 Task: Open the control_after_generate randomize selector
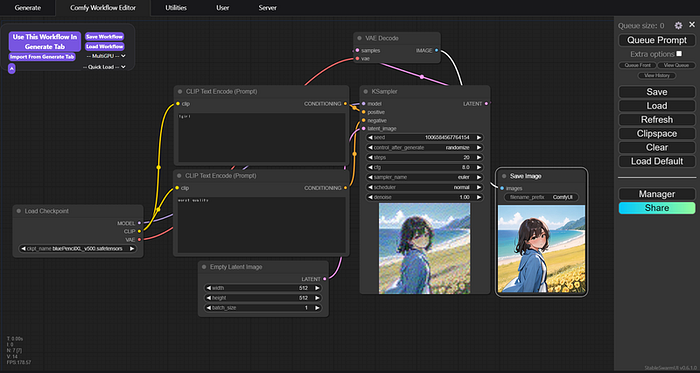[x=425, y=148]
